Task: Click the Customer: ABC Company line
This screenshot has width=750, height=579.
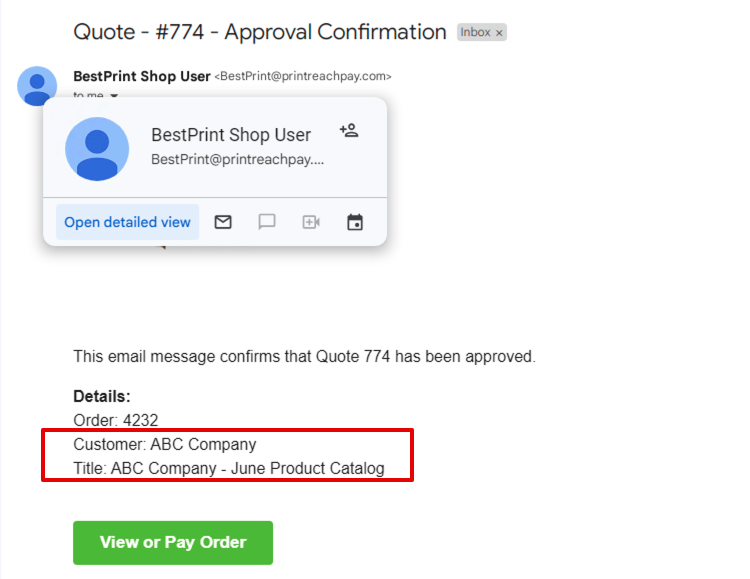Action: pos(165,444)
